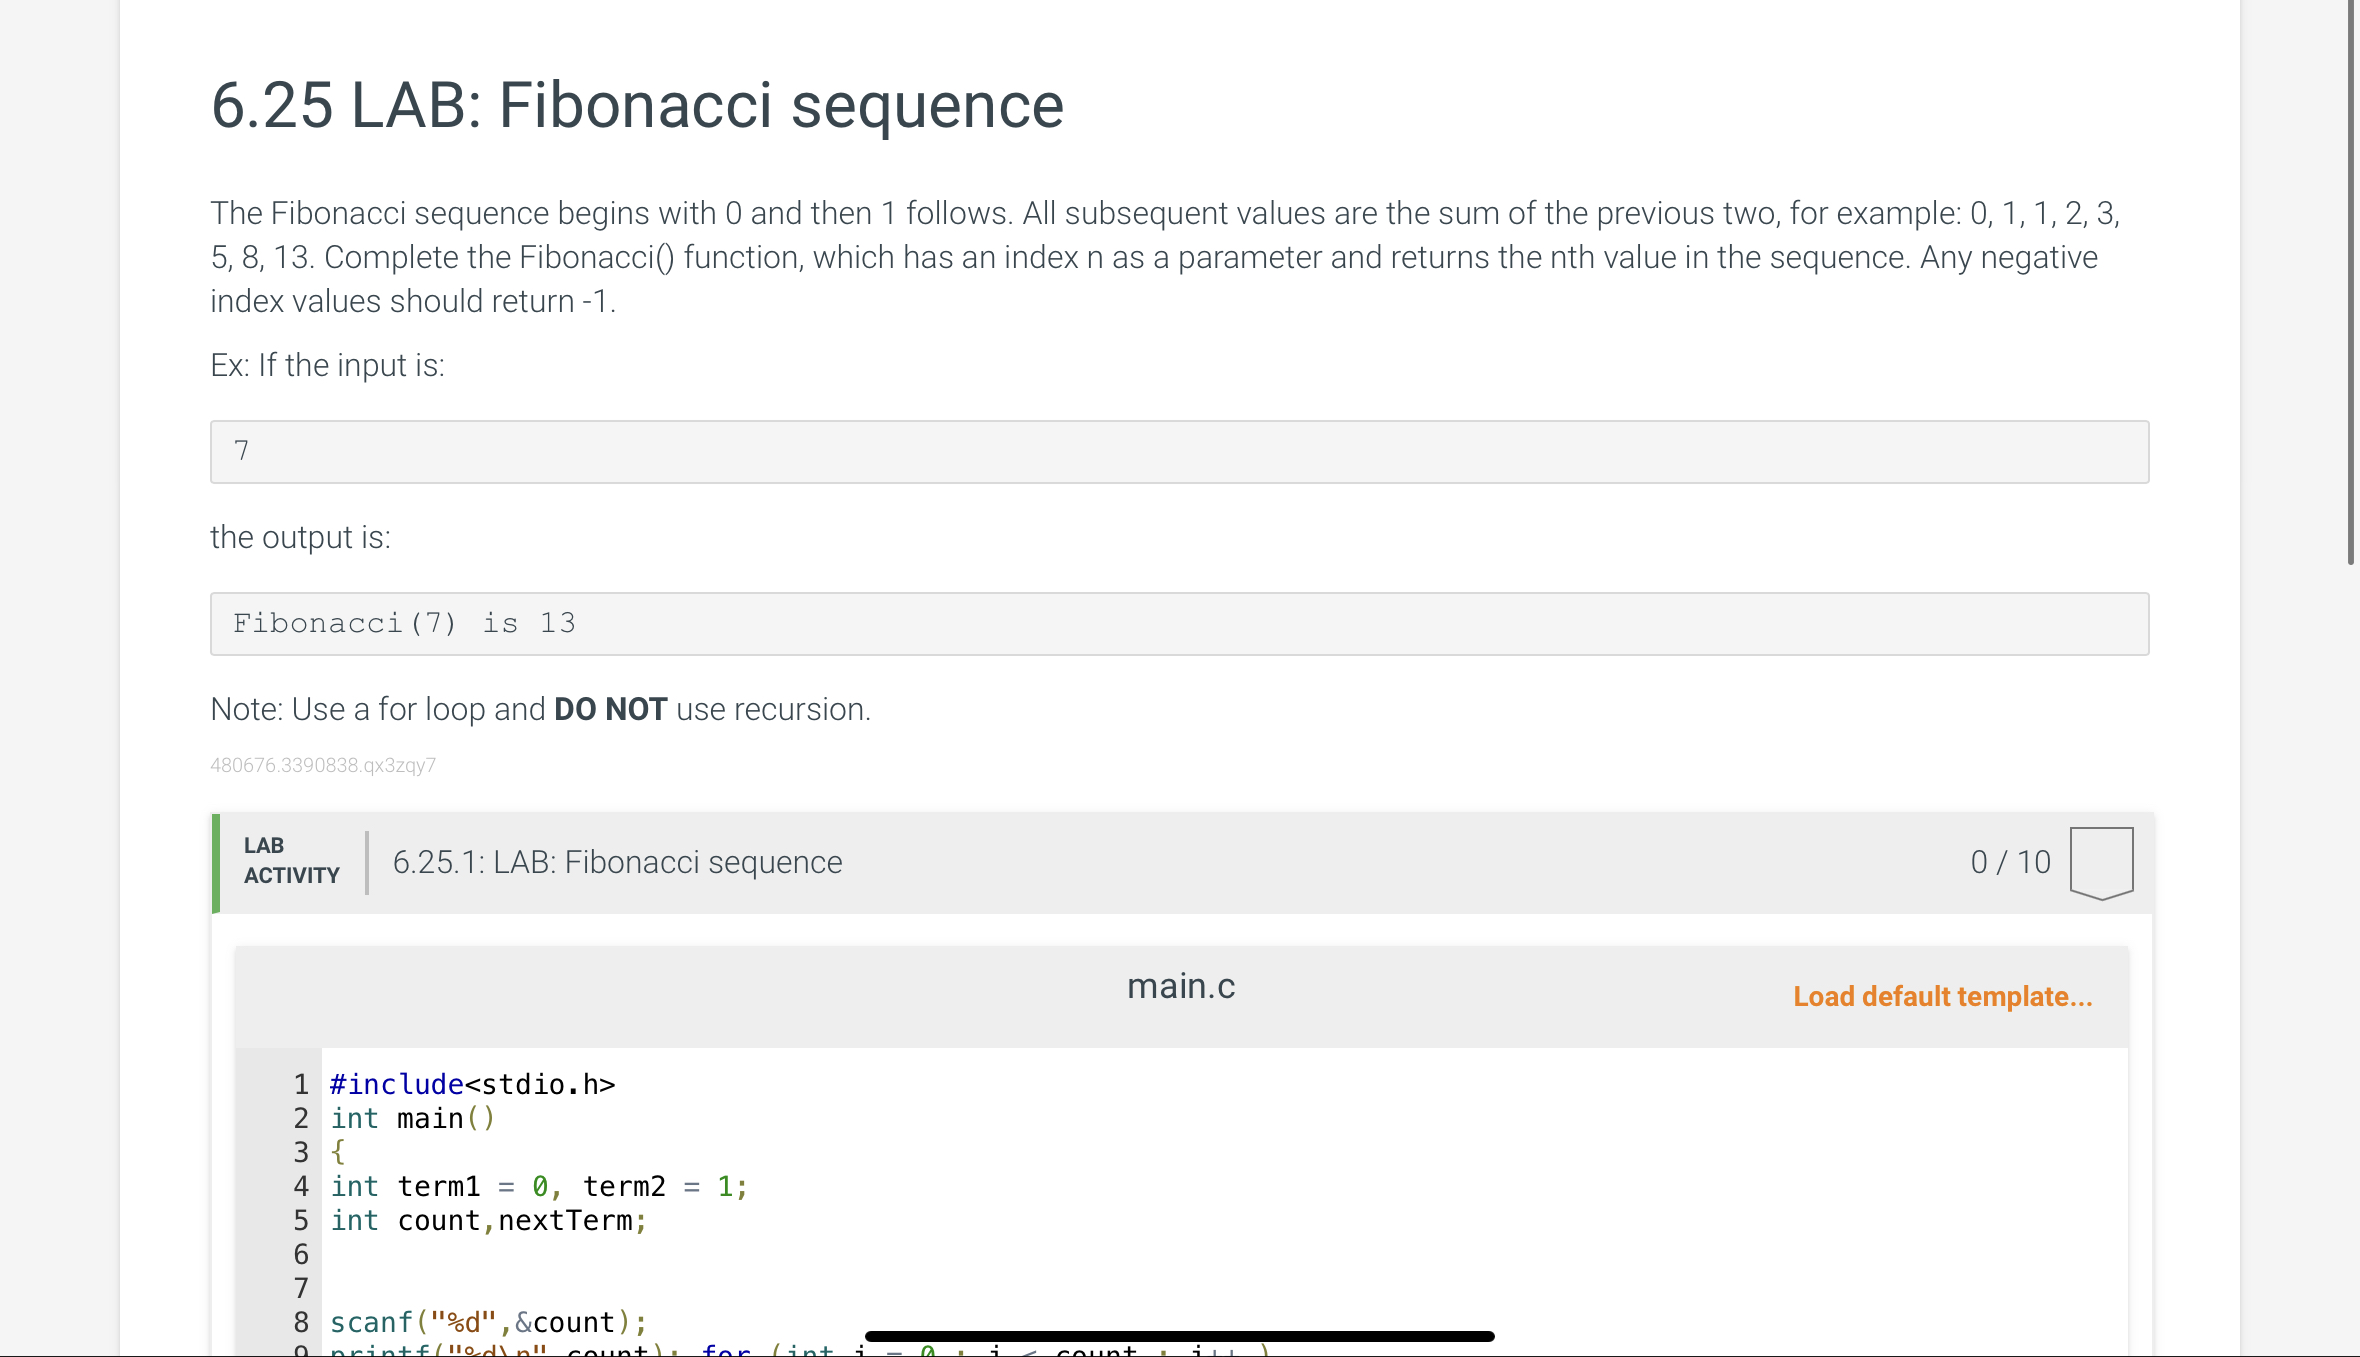The width and height of the screenshot is (2360, 1357).
Task: Click line number 4 in the editor
Action: point(300,1187)
